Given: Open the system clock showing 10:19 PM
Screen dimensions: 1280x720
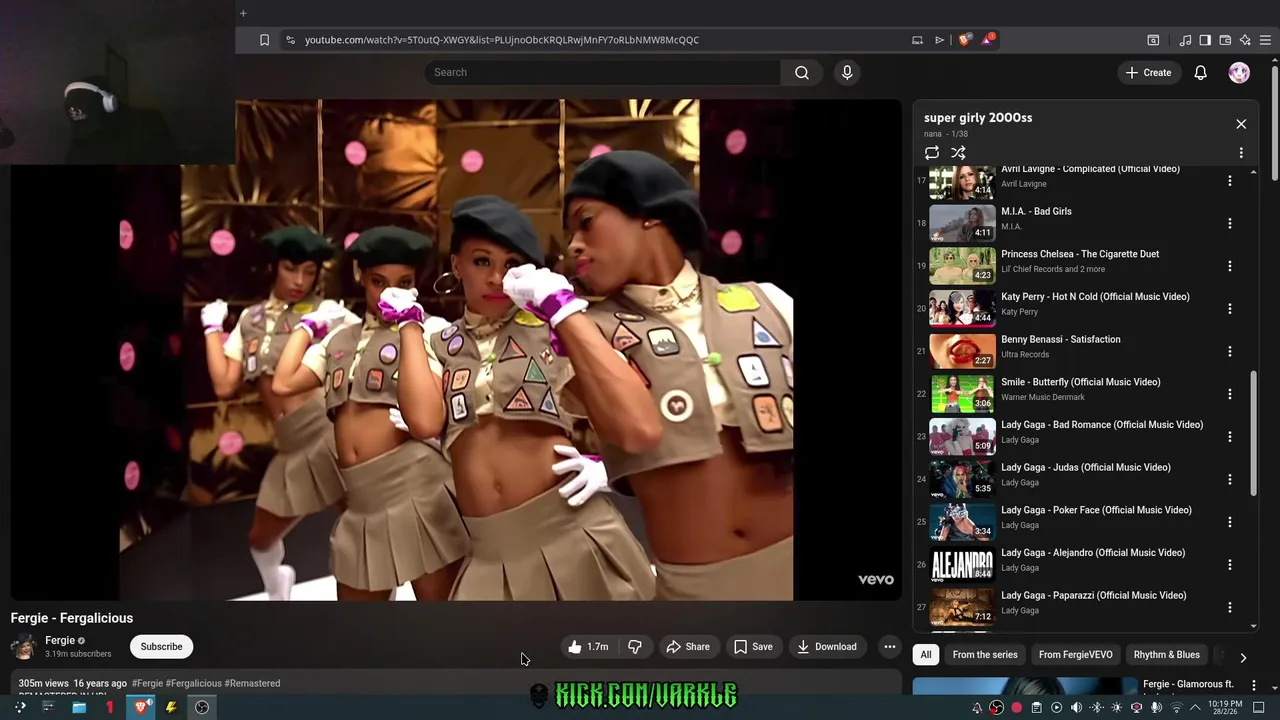Looking at the screenshot, I should pyautogui.click(x=1225, y=708).
